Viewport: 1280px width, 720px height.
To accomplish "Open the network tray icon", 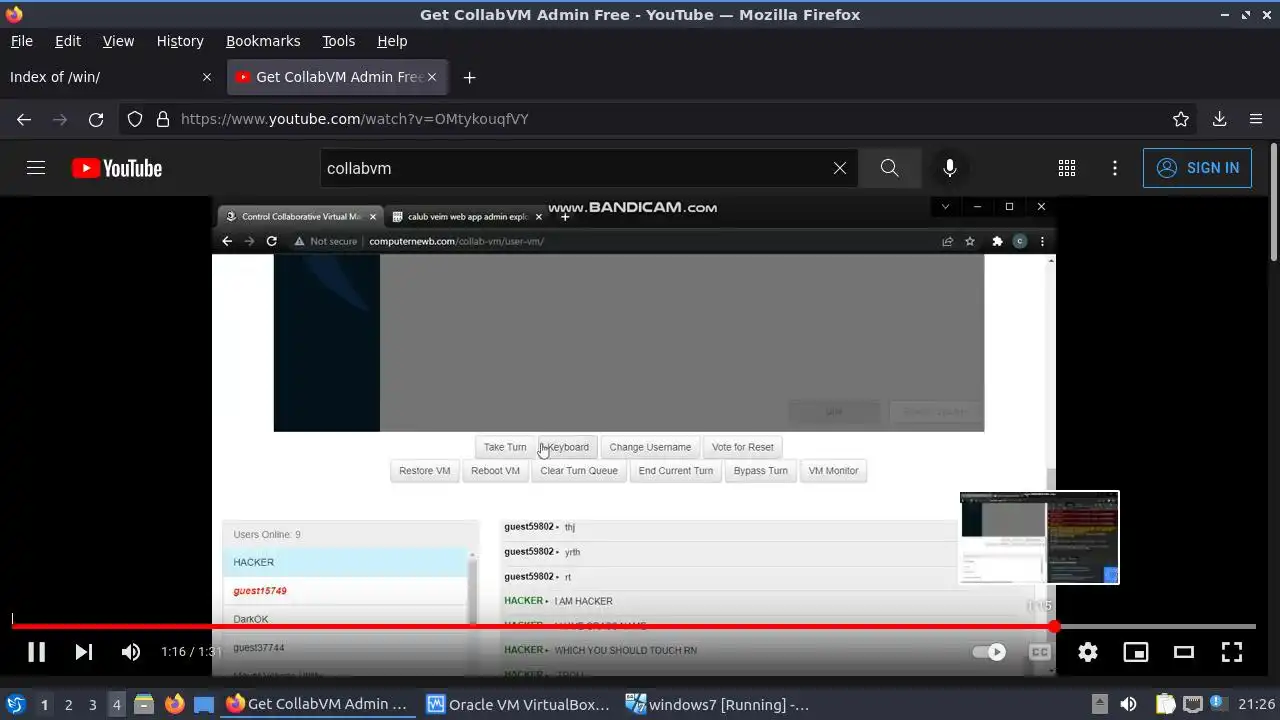I will pos(1192,704).
